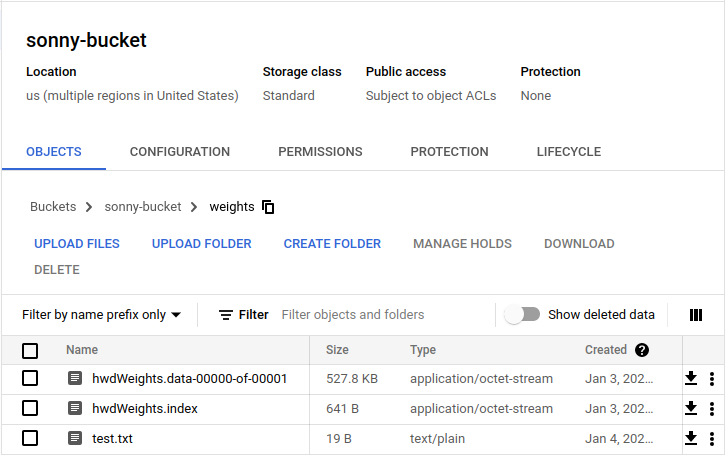
Task: Open more actions menu for hwdWeights.index
Action: point(712,408)
